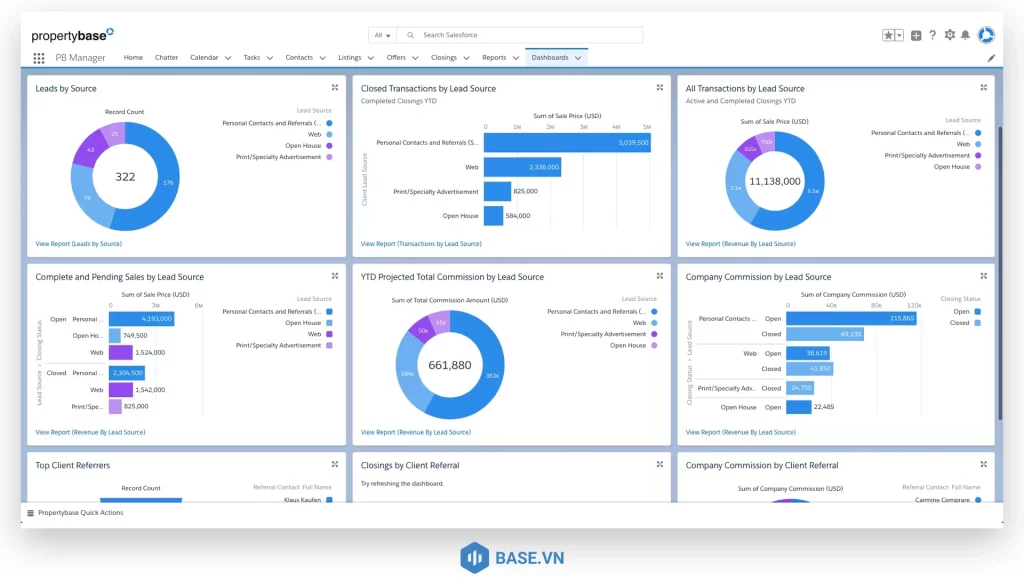1024x587 pixels.
Task: Click the Web legend color swatch in Leads by Source
Action: tap(329, 134)
